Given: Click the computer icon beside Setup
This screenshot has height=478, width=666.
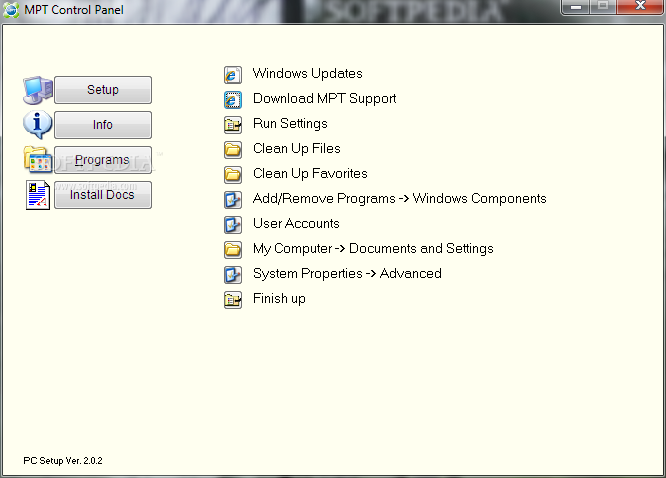Looking at the screenshot, I should (38, 90).
